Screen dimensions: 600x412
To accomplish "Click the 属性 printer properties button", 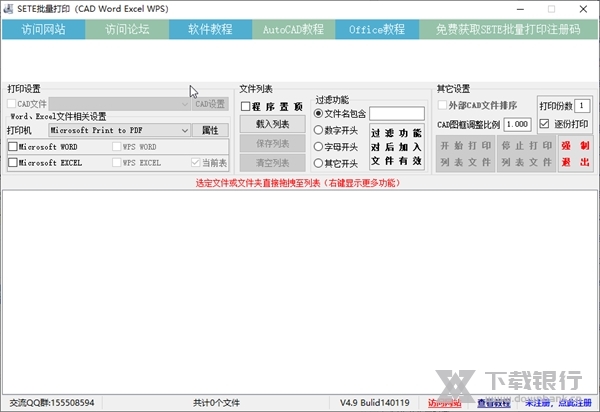I will (x=210, y=130).
